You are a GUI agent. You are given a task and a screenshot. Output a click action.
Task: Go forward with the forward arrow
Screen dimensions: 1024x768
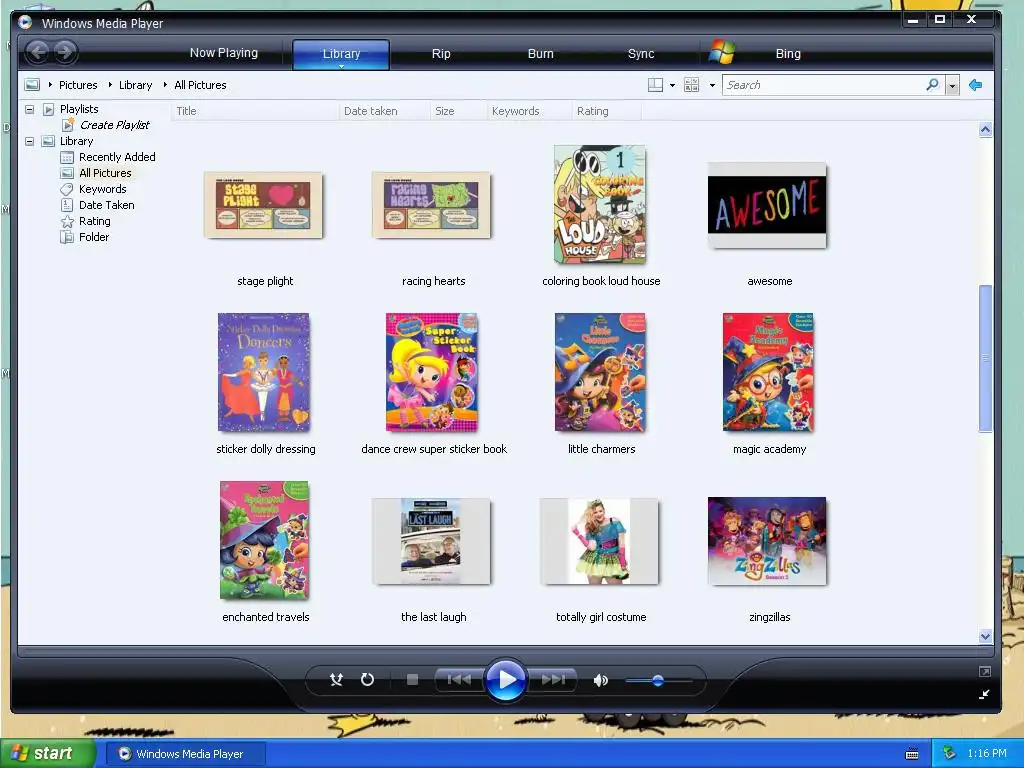coord(65,52)
